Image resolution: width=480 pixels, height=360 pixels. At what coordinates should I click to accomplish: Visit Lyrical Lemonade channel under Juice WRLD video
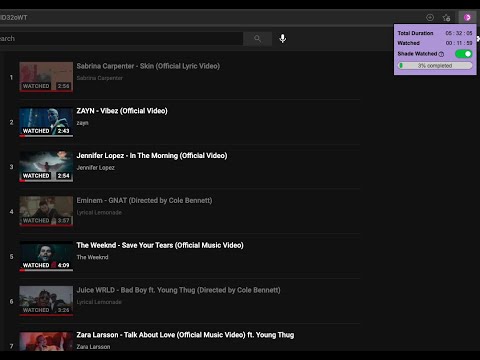point(99,302)
